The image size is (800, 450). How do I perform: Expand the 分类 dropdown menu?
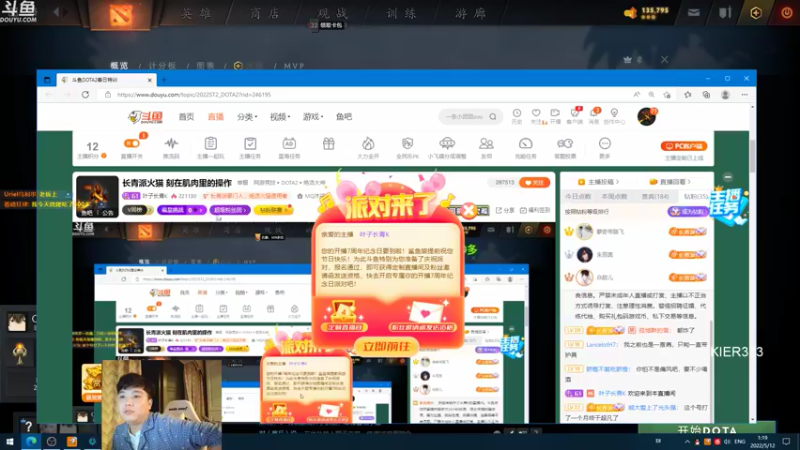[x=247, y=117]
